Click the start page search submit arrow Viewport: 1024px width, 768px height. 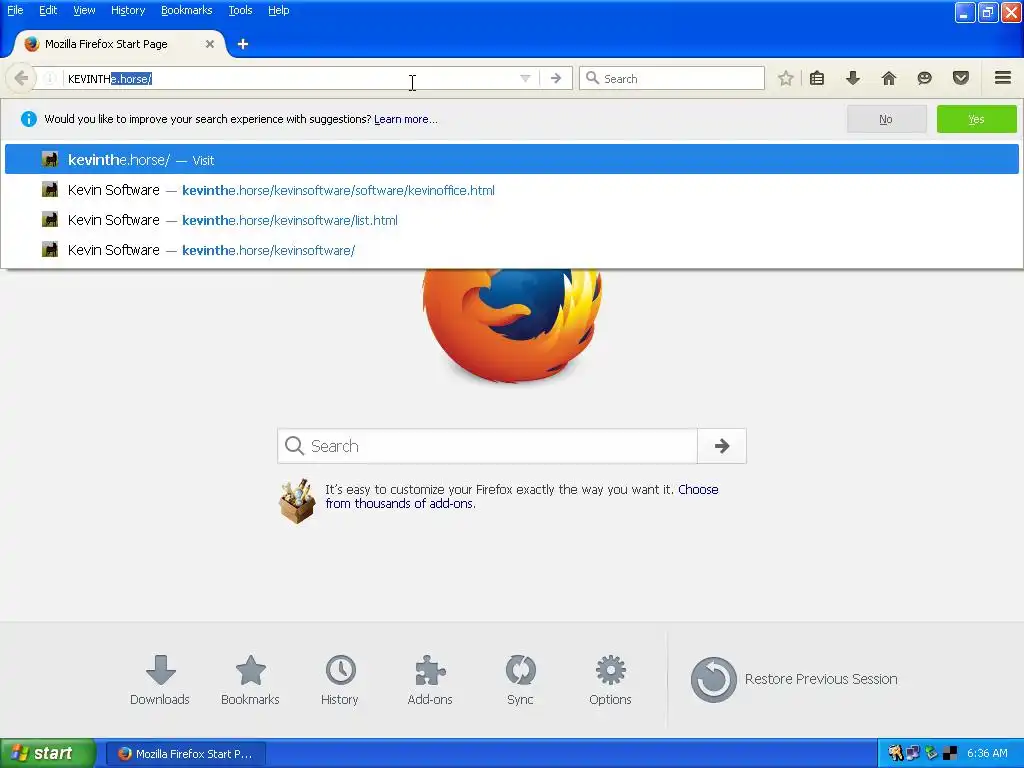point(722,446)
